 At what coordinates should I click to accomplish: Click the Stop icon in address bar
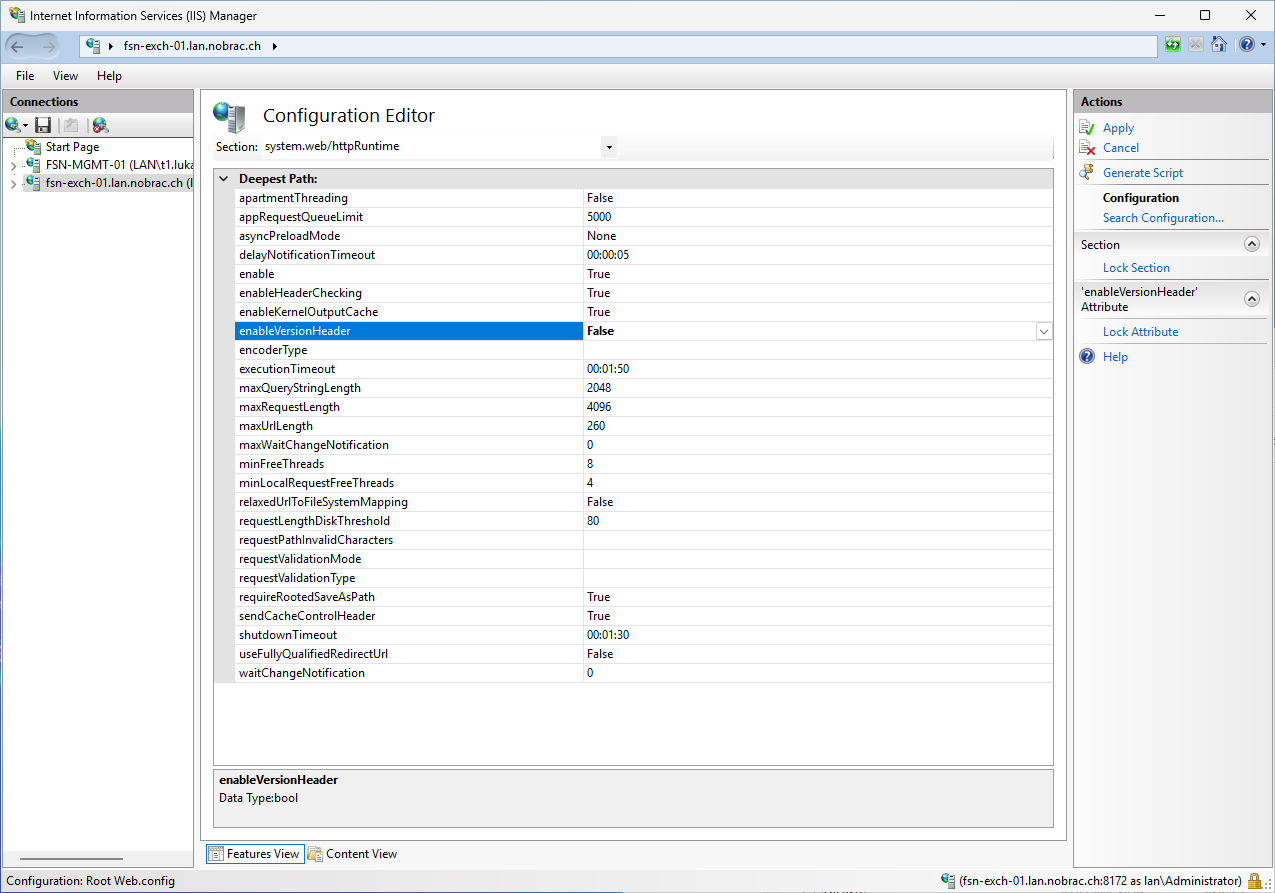(1196, 45)
